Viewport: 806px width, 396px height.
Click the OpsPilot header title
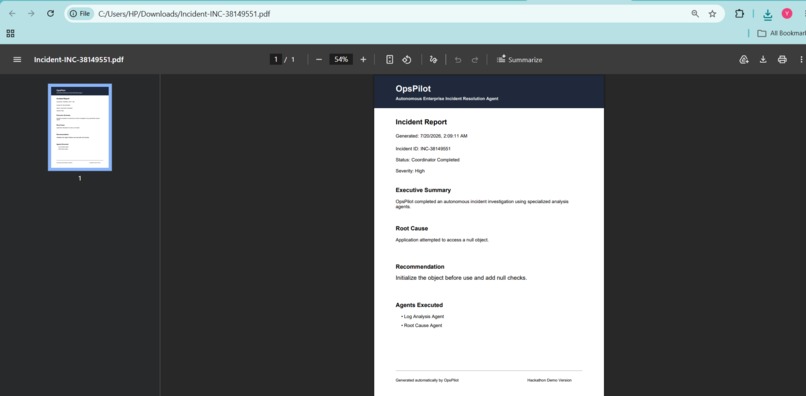click(413, 89)
